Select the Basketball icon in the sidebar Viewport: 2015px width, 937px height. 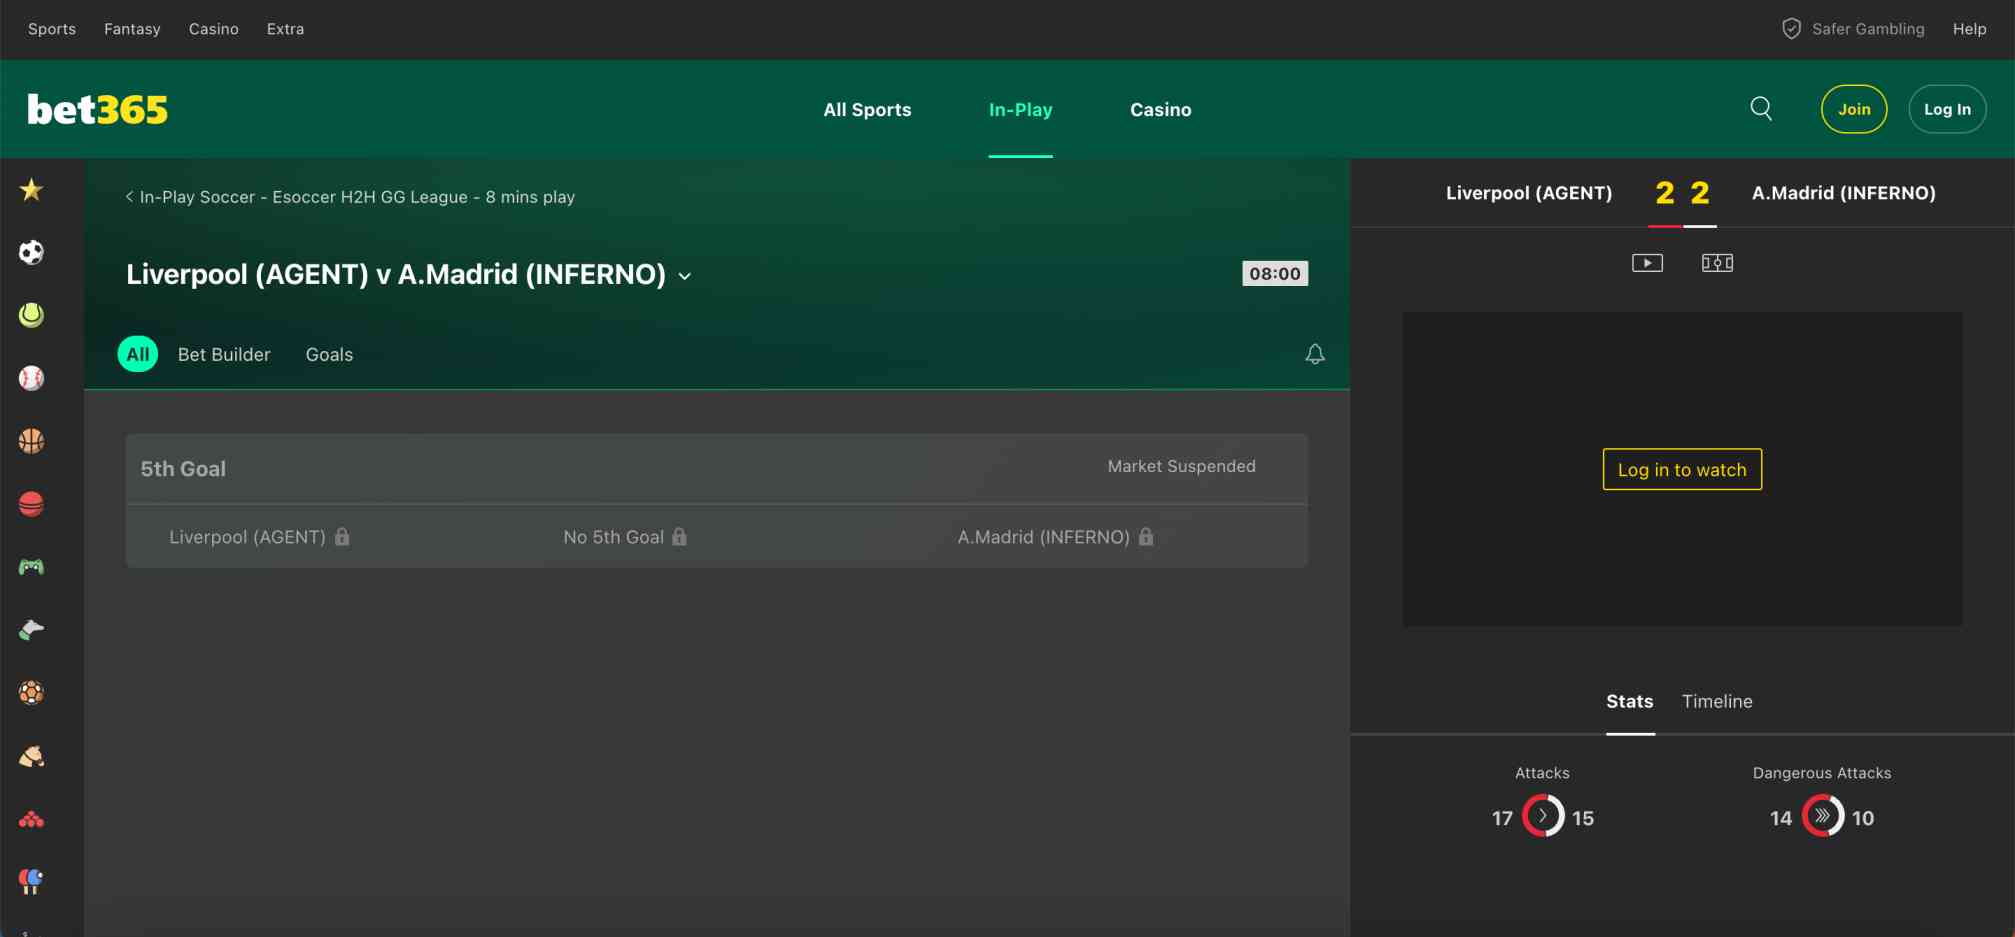31,440
